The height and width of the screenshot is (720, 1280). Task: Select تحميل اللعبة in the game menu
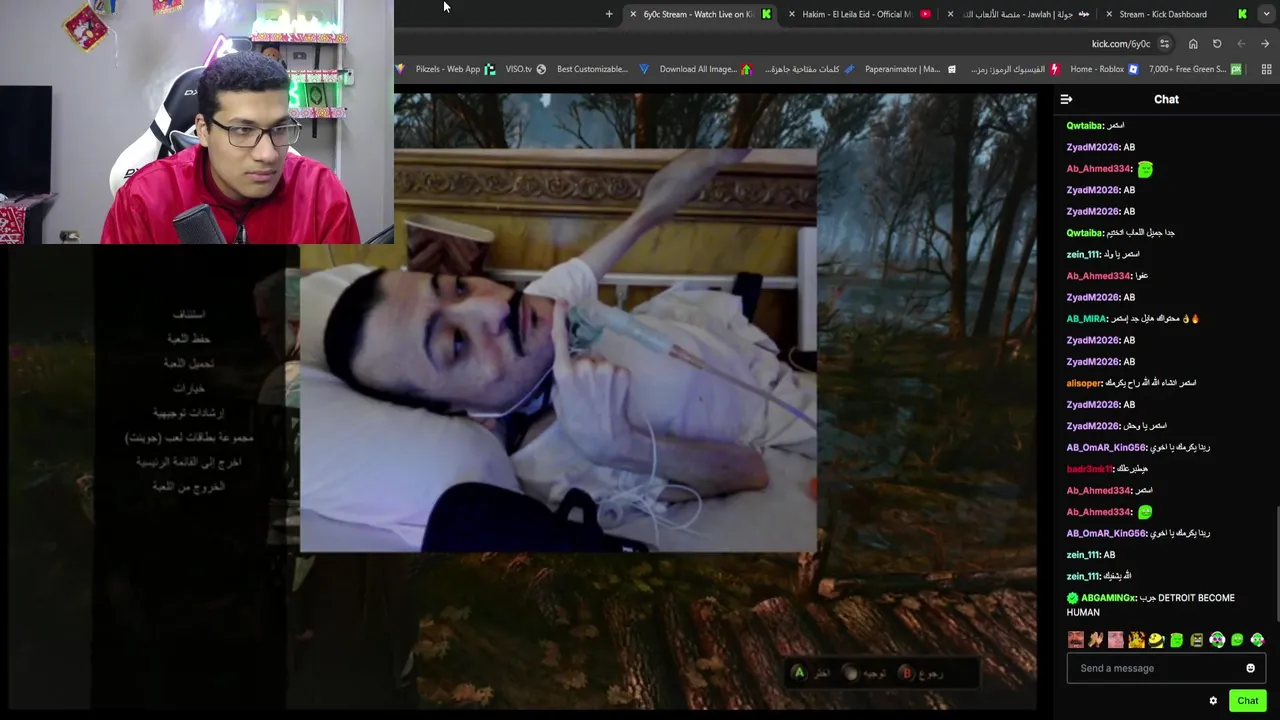tap(188, 363)
